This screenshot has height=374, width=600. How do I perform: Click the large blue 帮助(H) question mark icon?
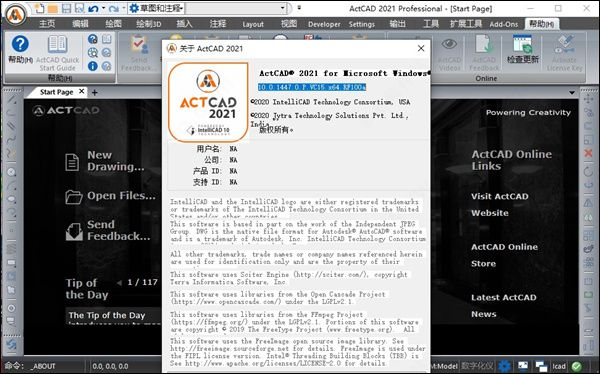(20, 49)
